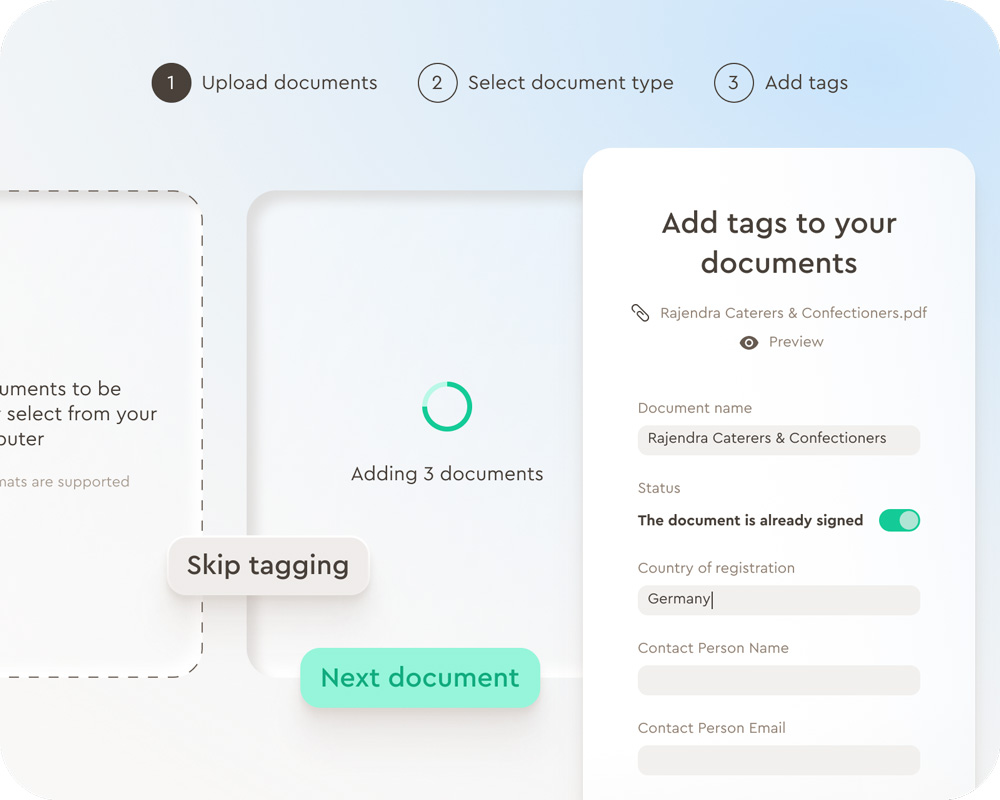Click the Contact Person Name field
Image resolution: width=1000 pixels, height=800 pixels.
(x=778, y=680)
